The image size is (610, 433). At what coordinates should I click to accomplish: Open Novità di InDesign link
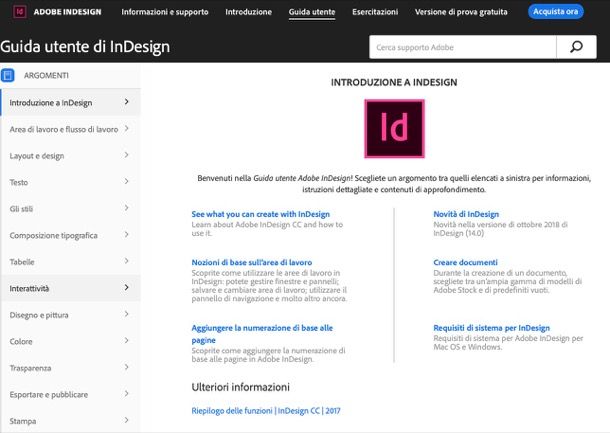pos(466,214)
